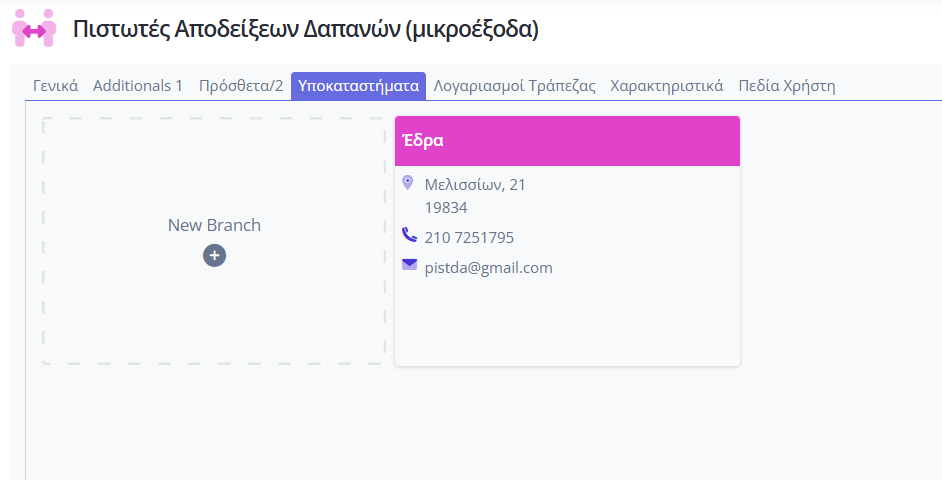
Task: Switch to the Additionals 1 tab
Action: pyautogui.click(x=138, y=86)
